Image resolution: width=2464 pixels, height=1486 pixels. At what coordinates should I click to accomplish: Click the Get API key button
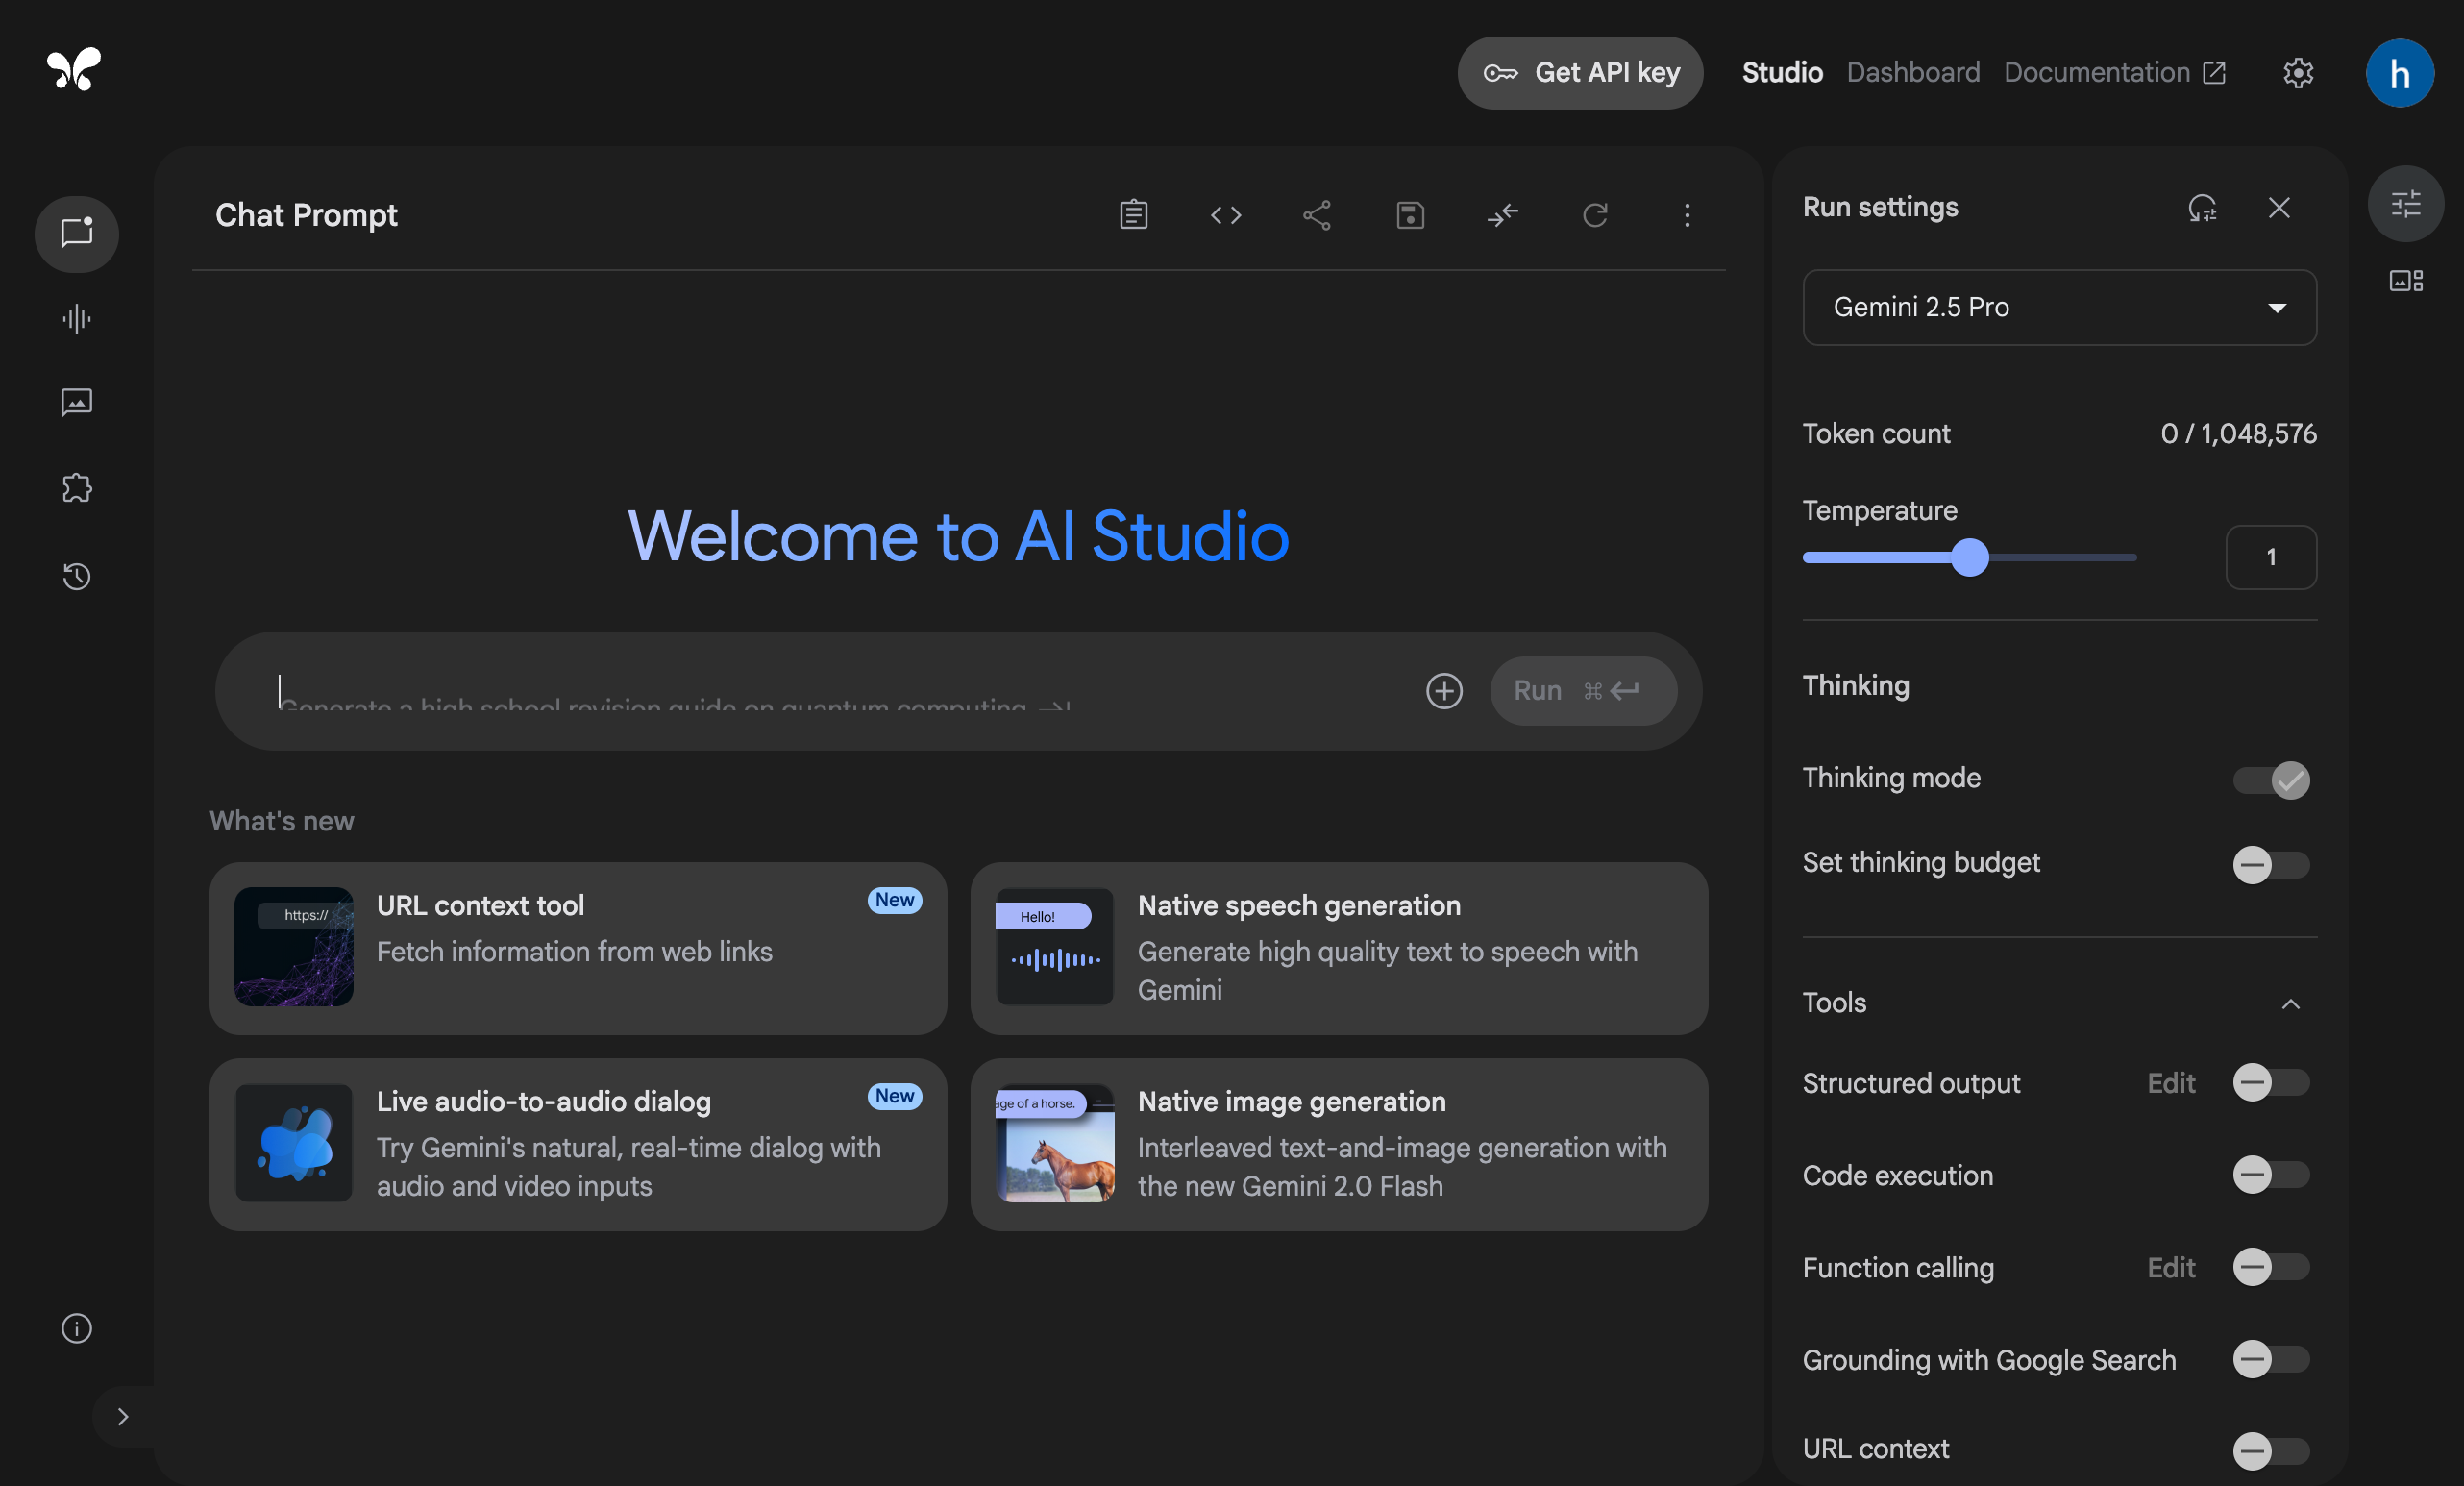click(1580, 73)
